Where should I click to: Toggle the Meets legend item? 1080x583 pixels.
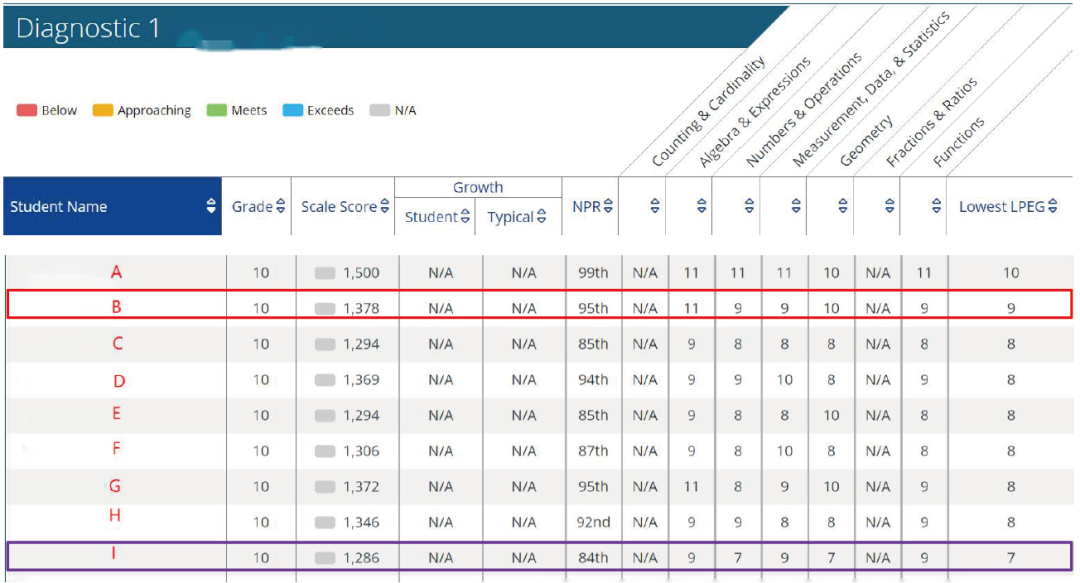(x=236, y=111)
